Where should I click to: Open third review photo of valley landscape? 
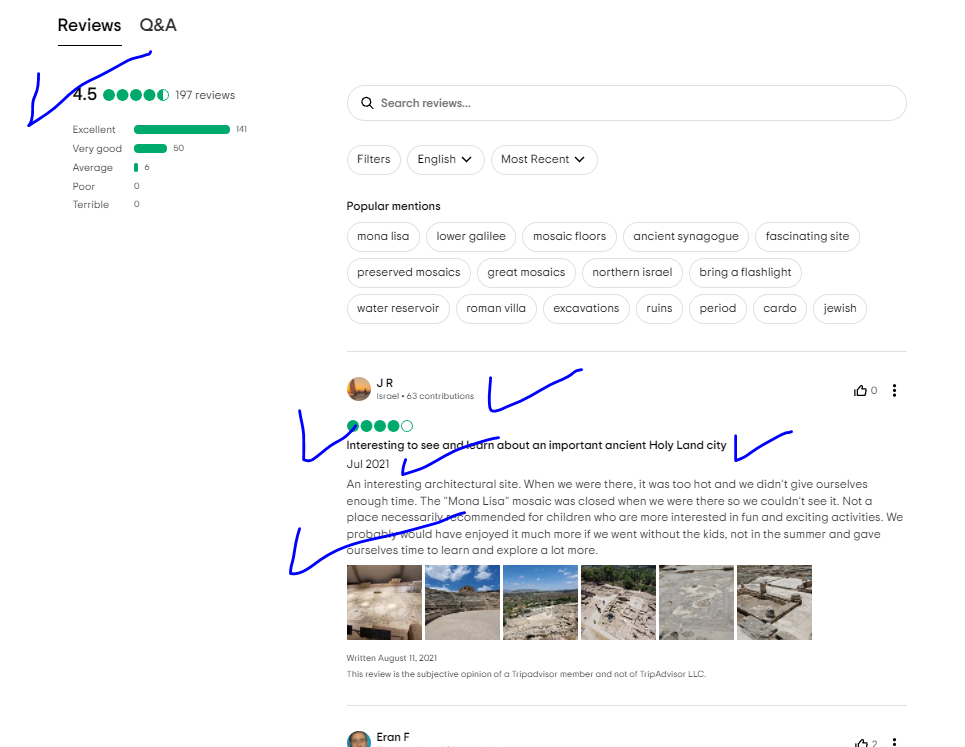(x=540, y=602)
